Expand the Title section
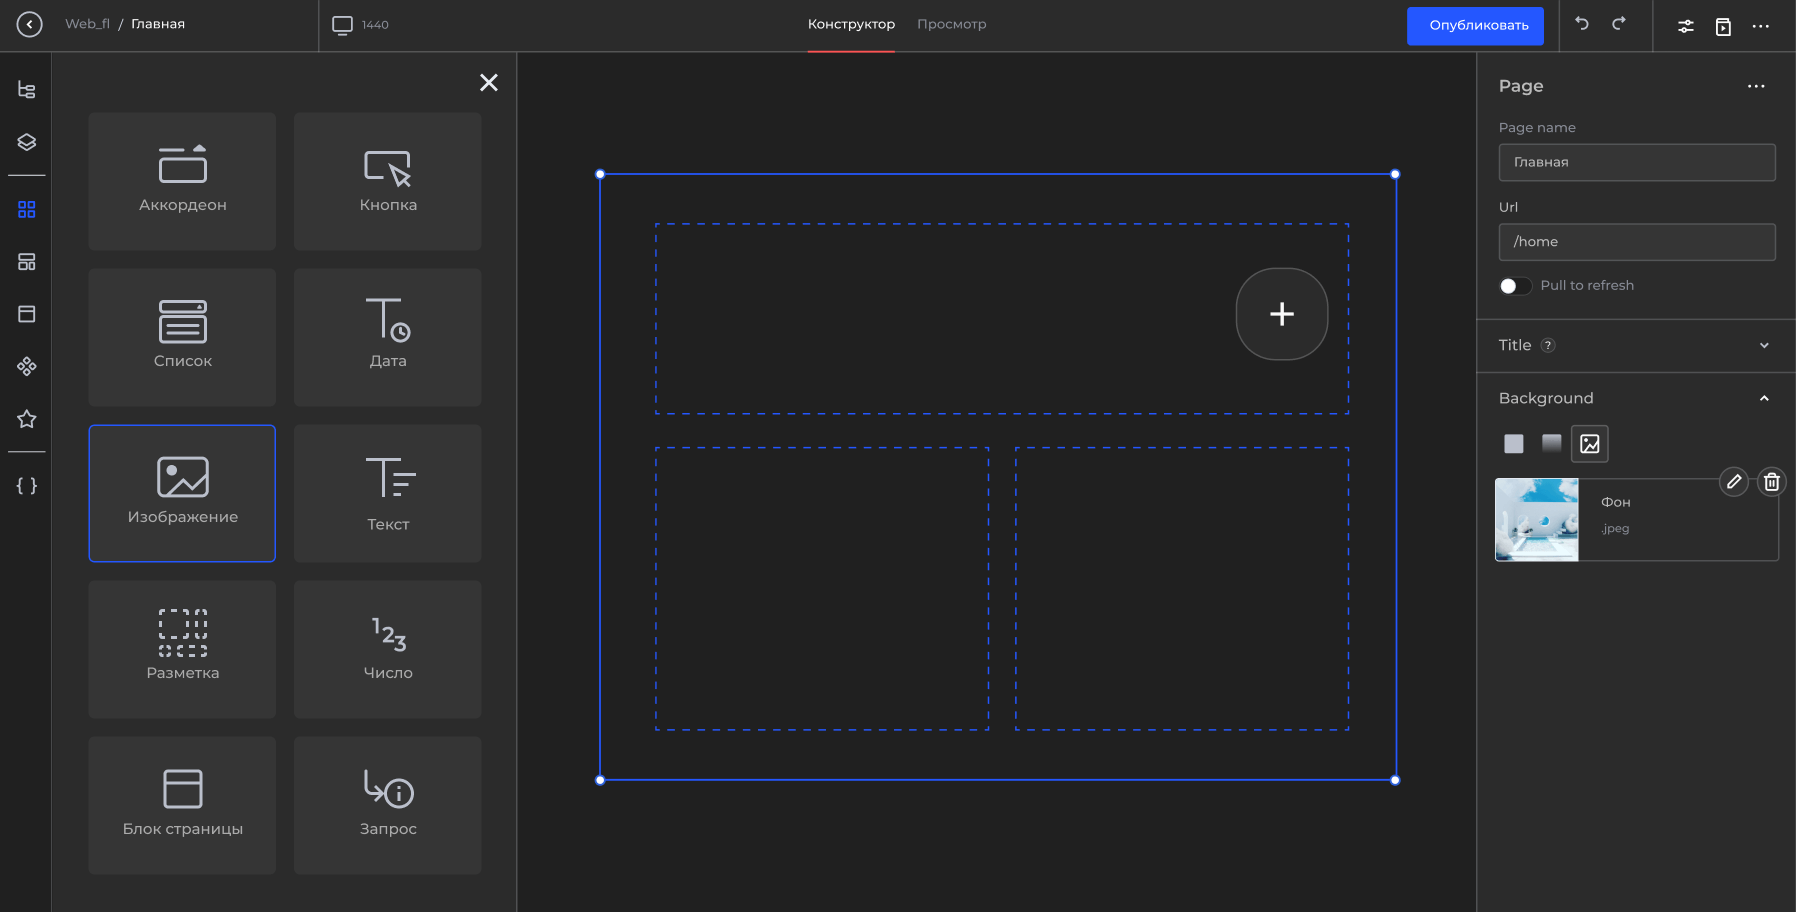The width and height of the screenshot is (1796, 912). click(x=1764, y=346)
